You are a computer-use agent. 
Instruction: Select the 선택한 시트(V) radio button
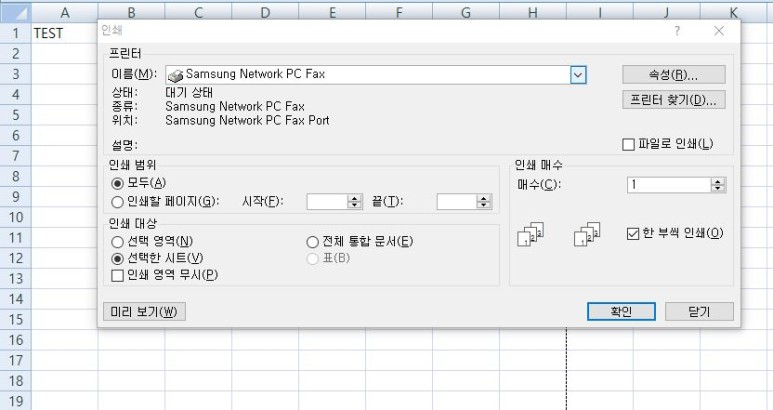pos(117,259)
